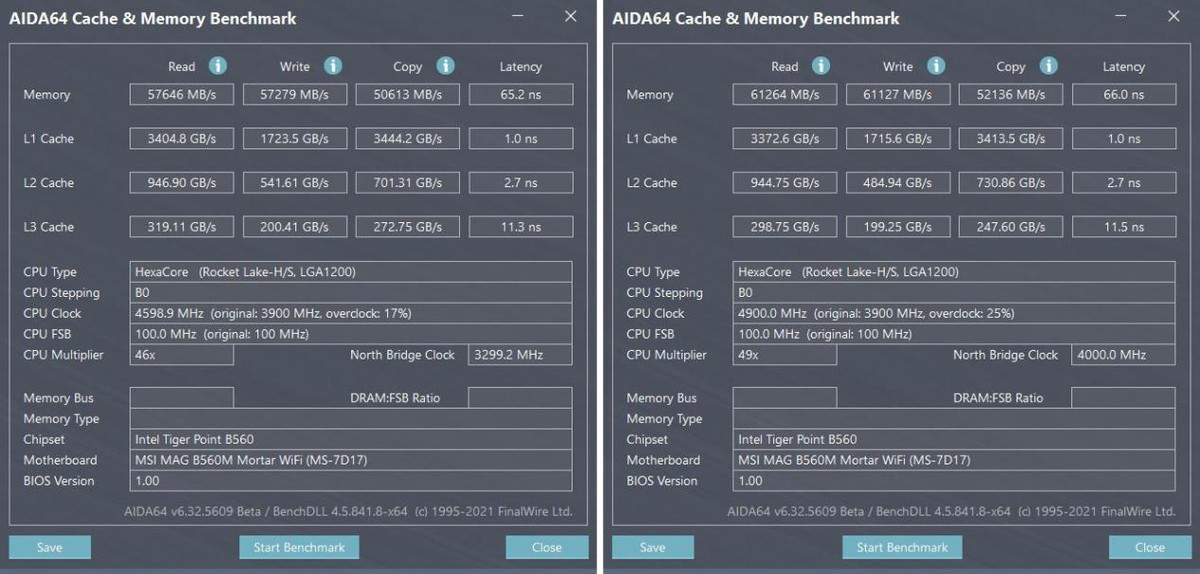Screen dimensions: 1200x574
Task: Click Motherboard field in the left window
Action: pyautogui.click(x=351, y=460)
